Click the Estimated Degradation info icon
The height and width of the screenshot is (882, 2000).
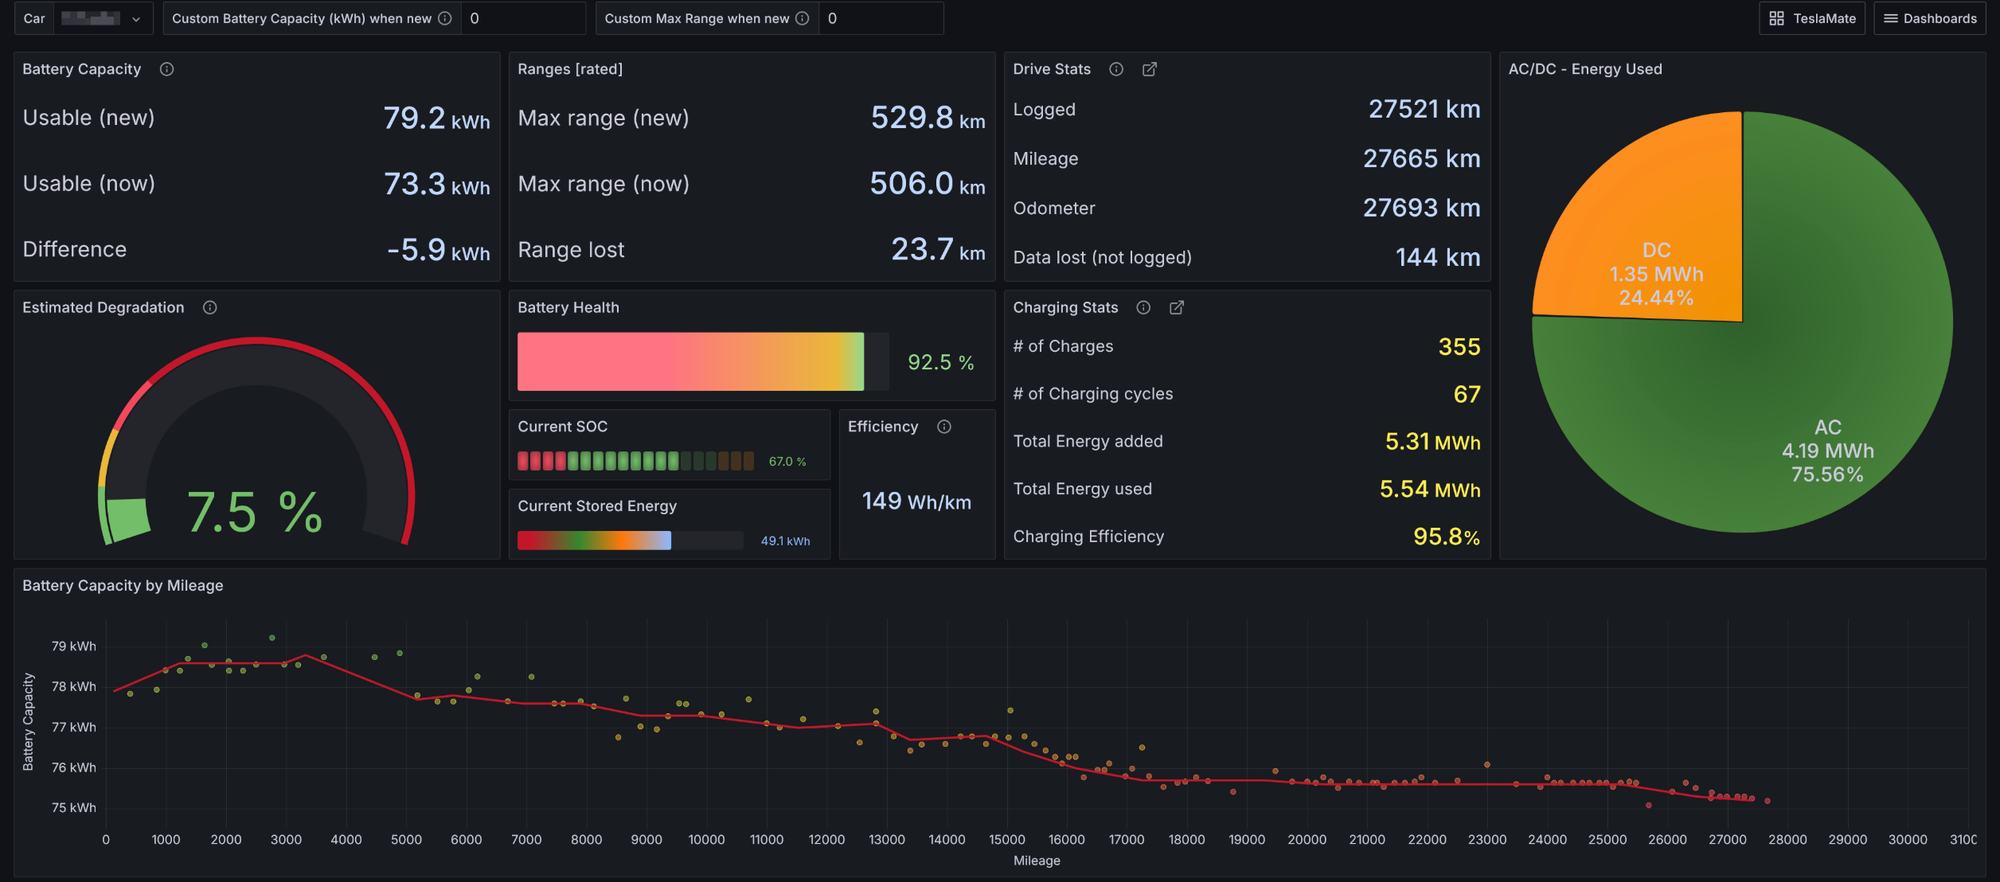[x=210, y=308]
